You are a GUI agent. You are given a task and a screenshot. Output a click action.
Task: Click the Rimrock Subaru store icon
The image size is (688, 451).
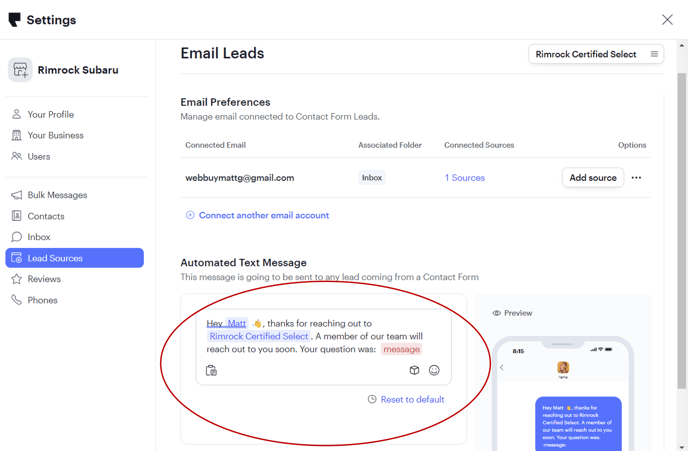pos(20,70)
